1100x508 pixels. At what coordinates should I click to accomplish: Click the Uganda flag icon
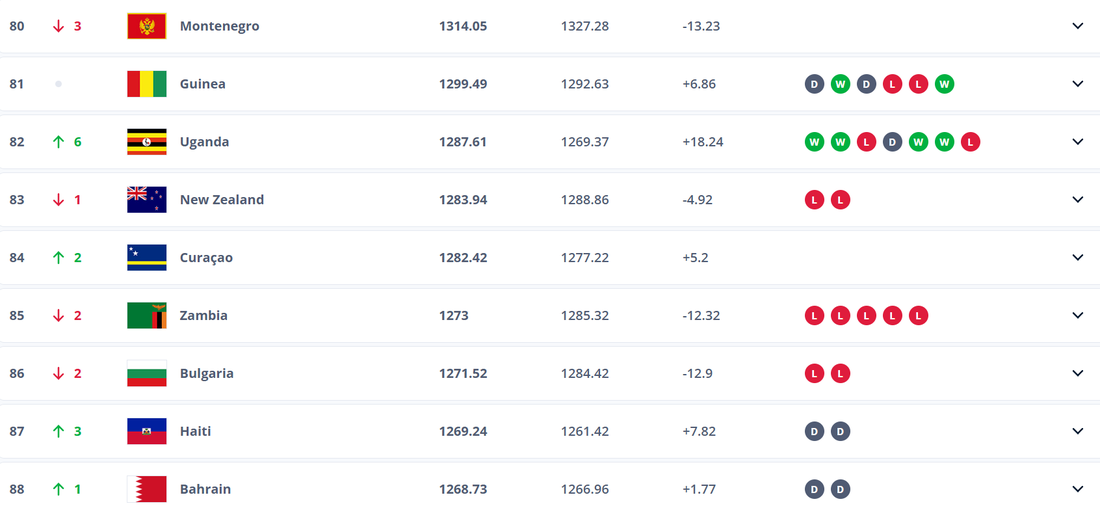point(147,142)
